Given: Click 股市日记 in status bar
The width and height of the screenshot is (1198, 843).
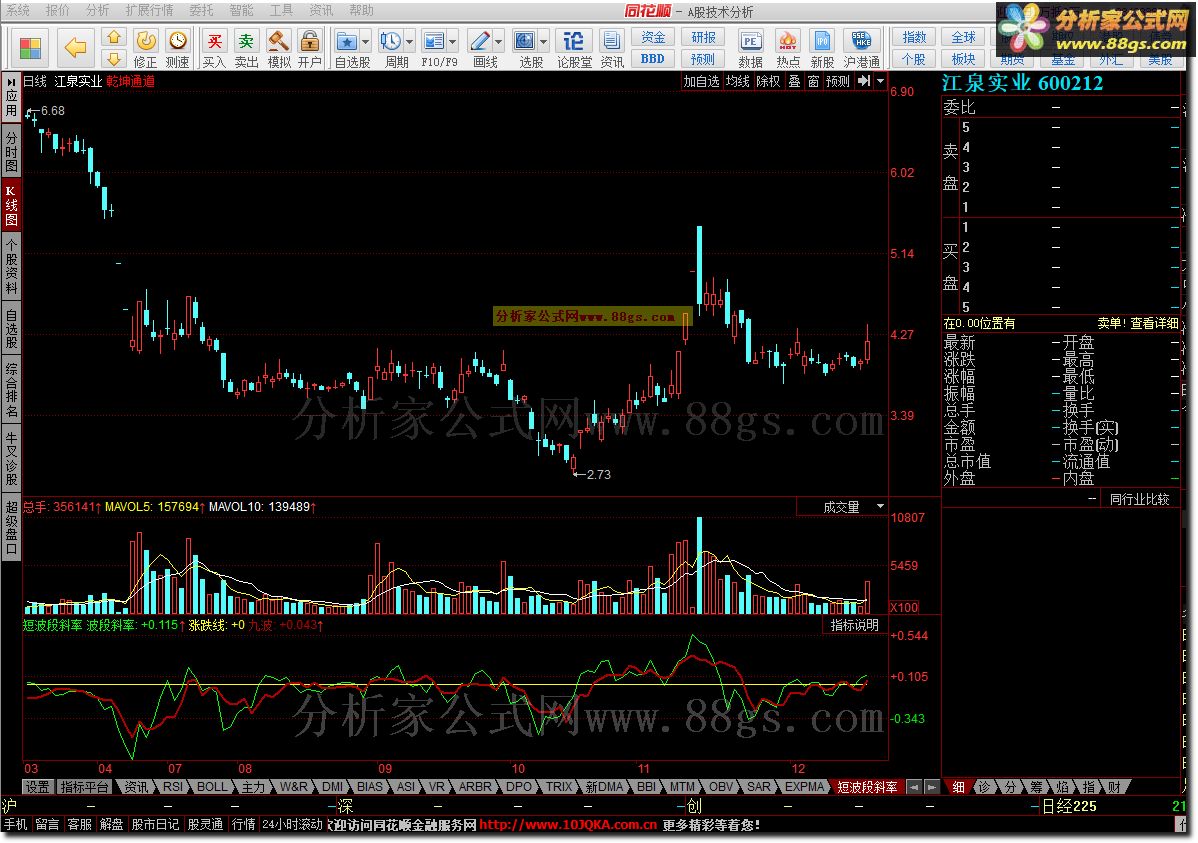Looking at the screenshot, I should (155, 825).
